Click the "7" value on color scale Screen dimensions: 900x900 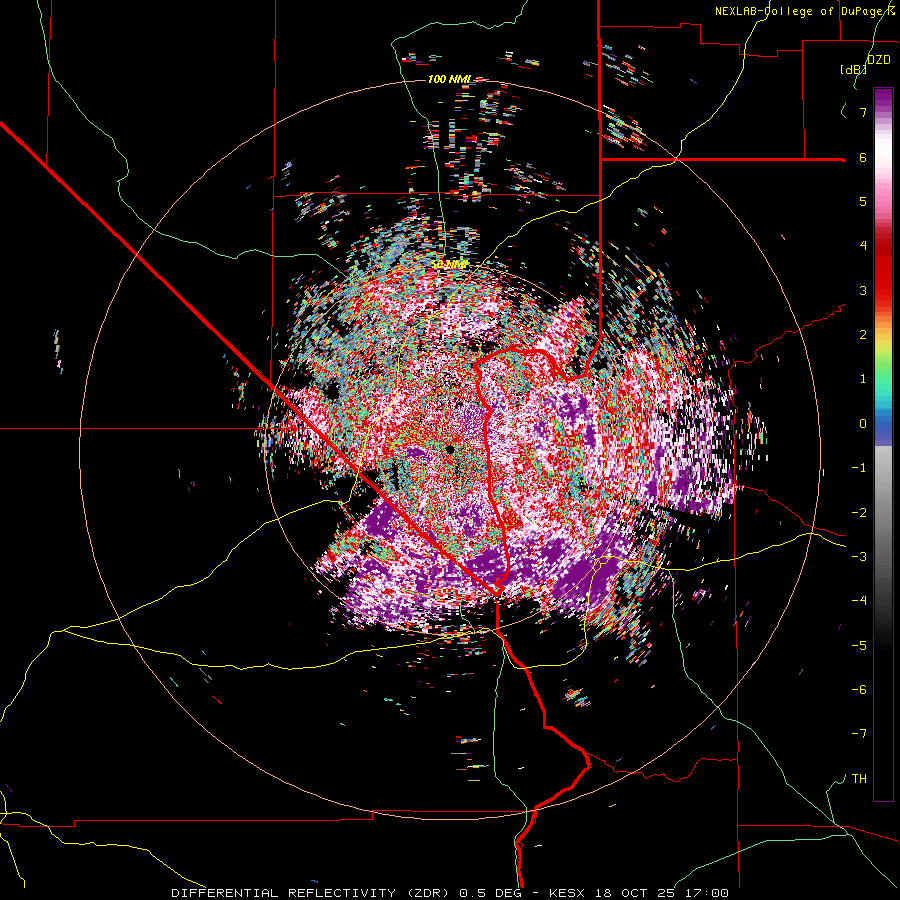click(x=863, y=112)
